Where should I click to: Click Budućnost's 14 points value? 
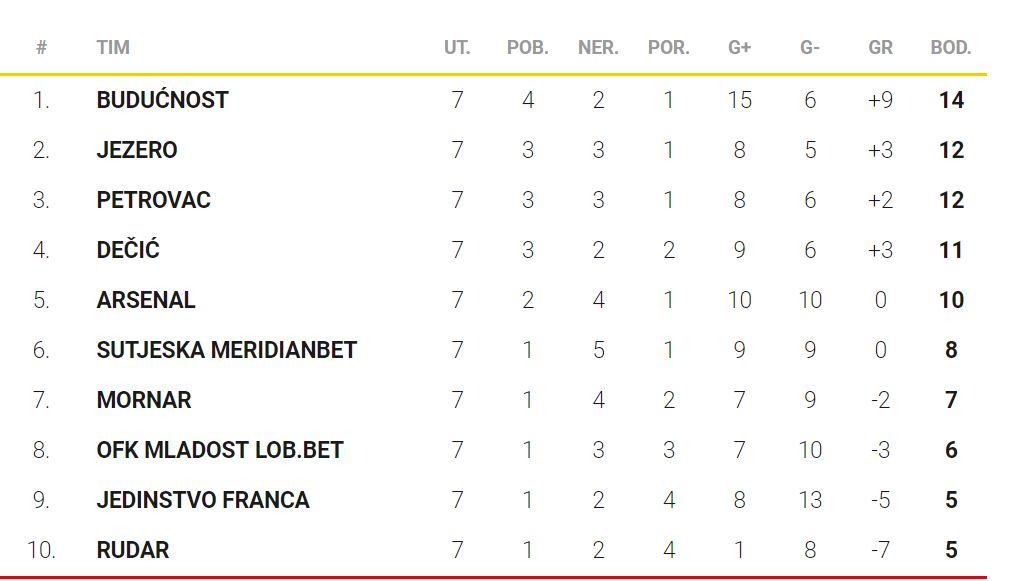(951, 100)
